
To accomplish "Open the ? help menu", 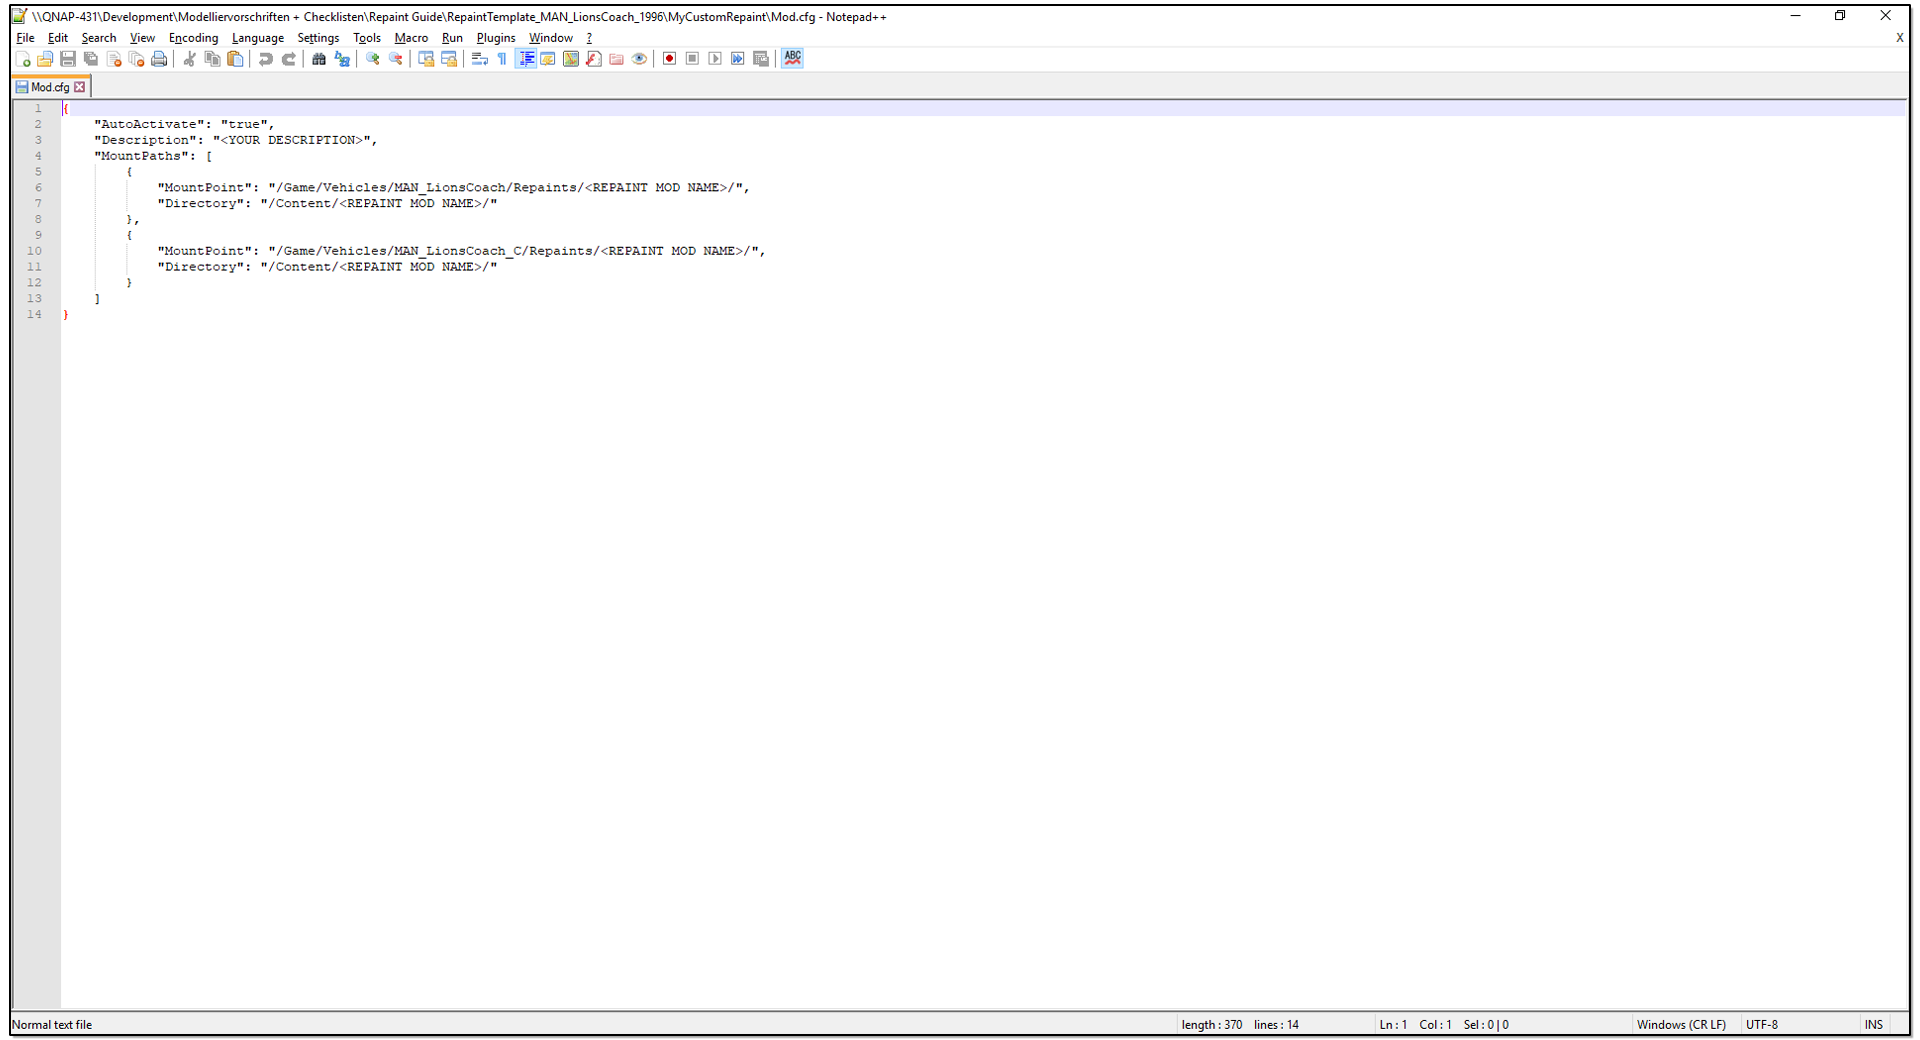I will (589, 38).
